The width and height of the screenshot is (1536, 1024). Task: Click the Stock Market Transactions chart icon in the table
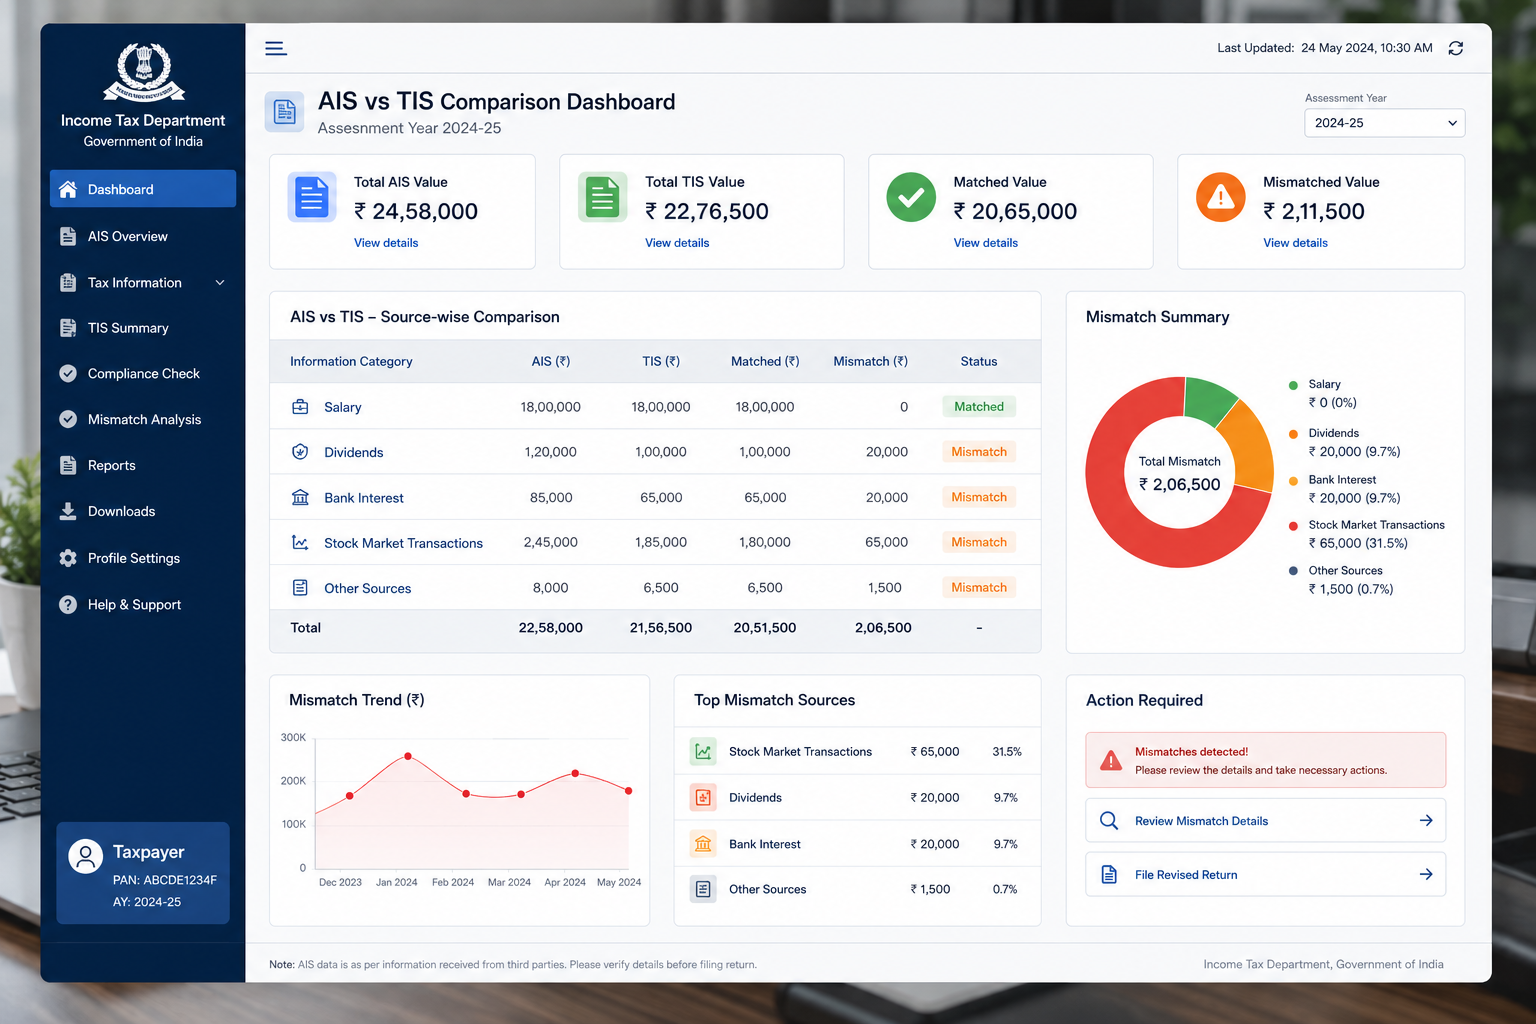[300, 542]
